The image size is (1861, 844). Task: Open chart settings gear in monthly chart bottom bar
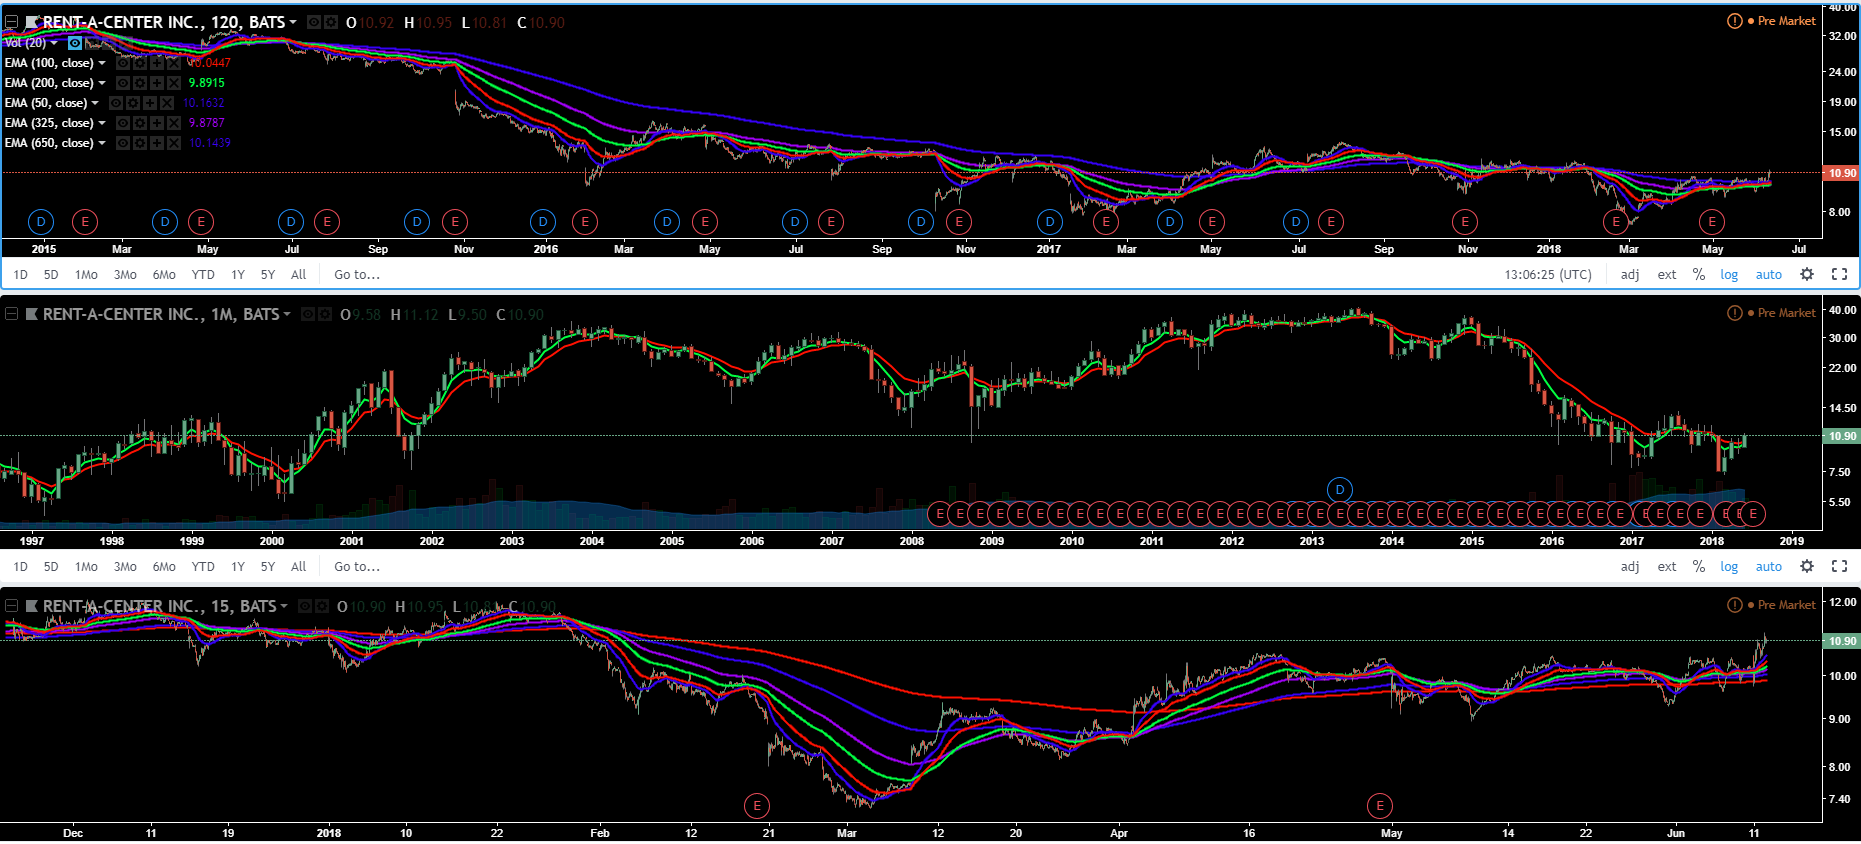pos(1807,566)
